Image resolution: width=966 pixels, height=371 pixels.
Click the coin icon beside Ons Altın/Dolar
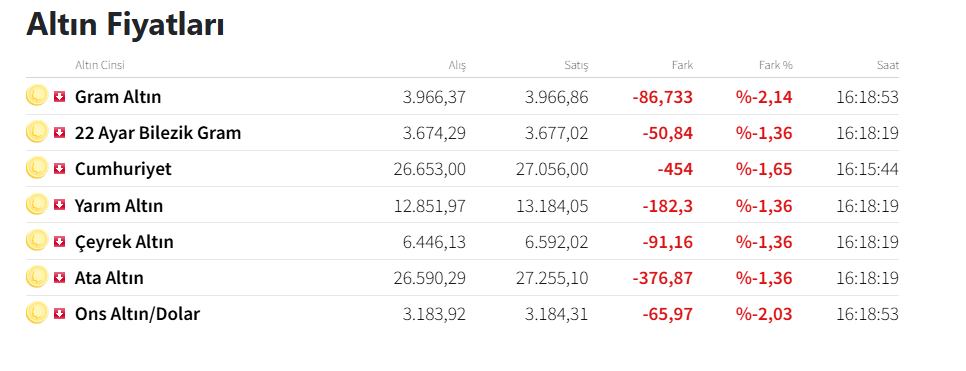click(x=37, y=313)
